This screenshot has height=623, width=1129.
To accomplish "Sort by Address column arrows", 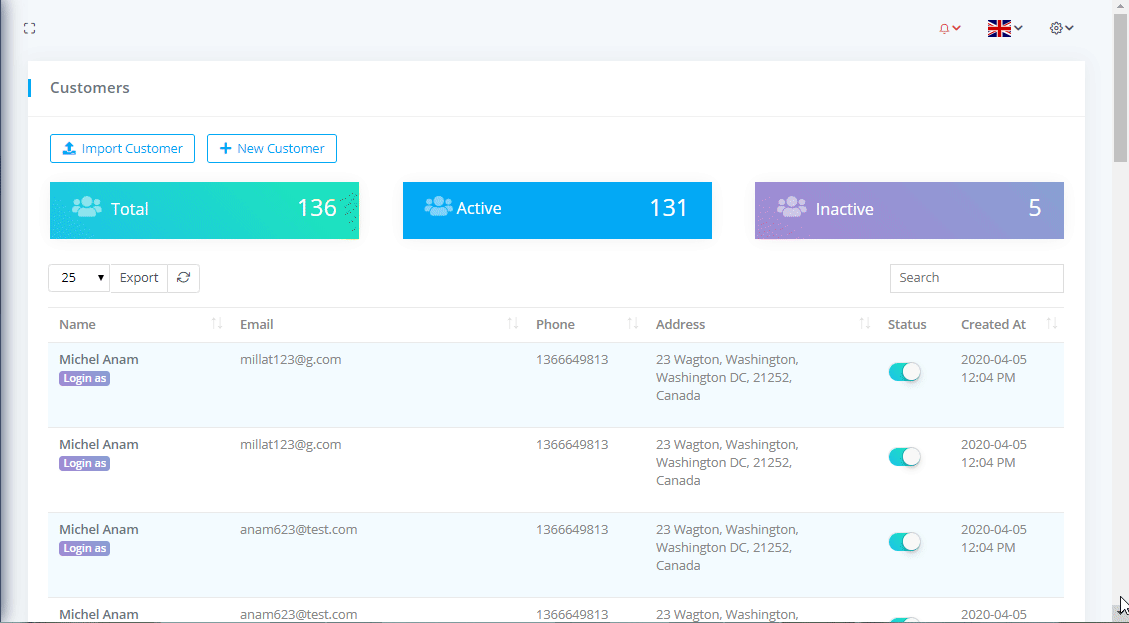I will (865, 324).
